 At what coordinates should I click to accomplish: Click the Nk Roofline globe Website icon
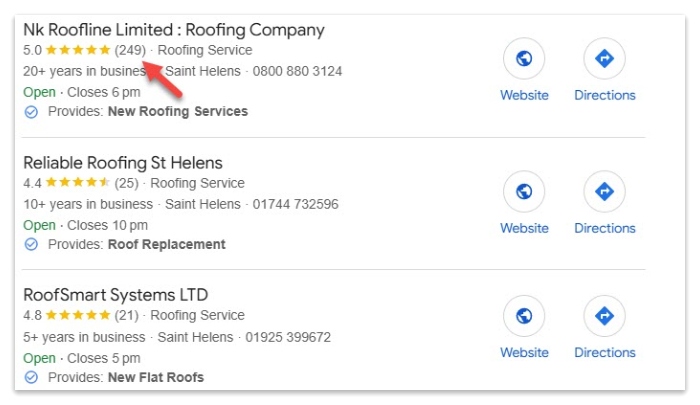[524, 60]
